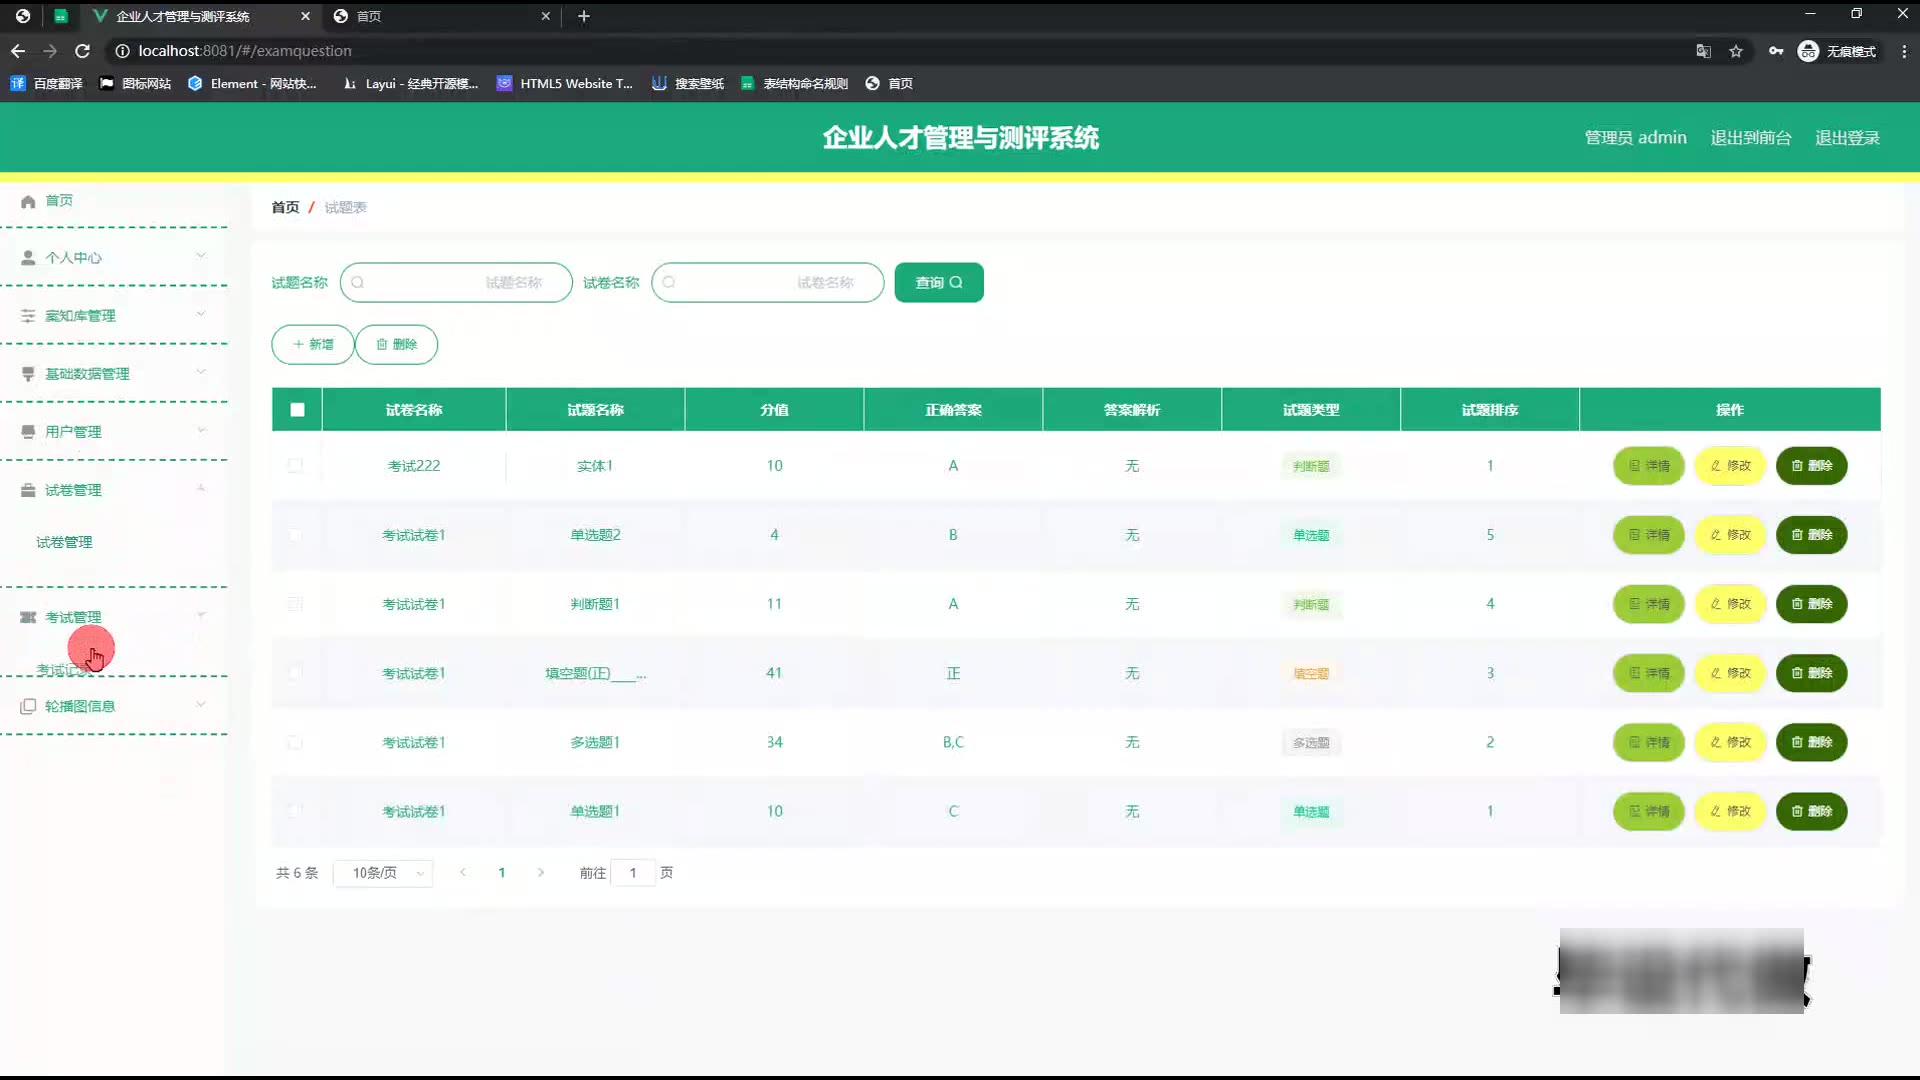Open the 10条/页 page size dropdown
The image size is (1920, 1080).
point(383,873)
